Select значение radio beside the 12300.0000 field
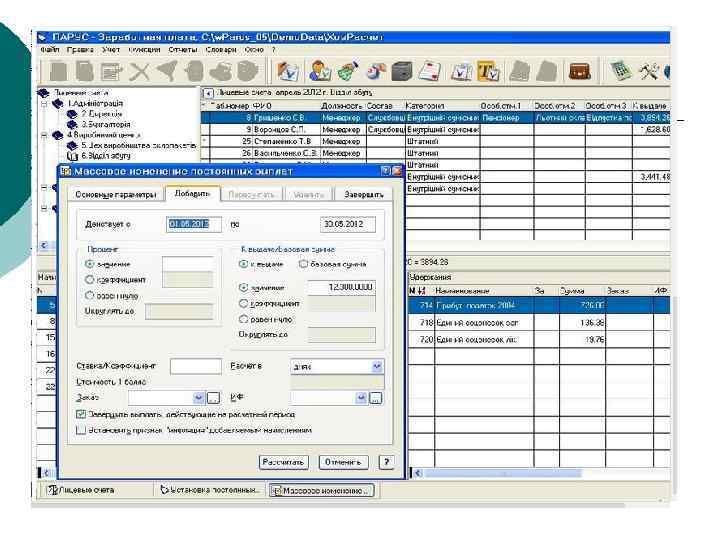 click(243, 287)
